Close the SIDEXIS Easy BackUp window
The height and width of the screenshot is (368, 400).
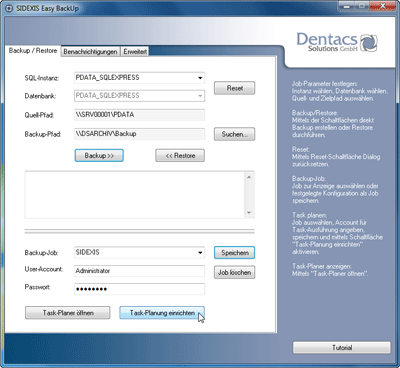(383, 6)
